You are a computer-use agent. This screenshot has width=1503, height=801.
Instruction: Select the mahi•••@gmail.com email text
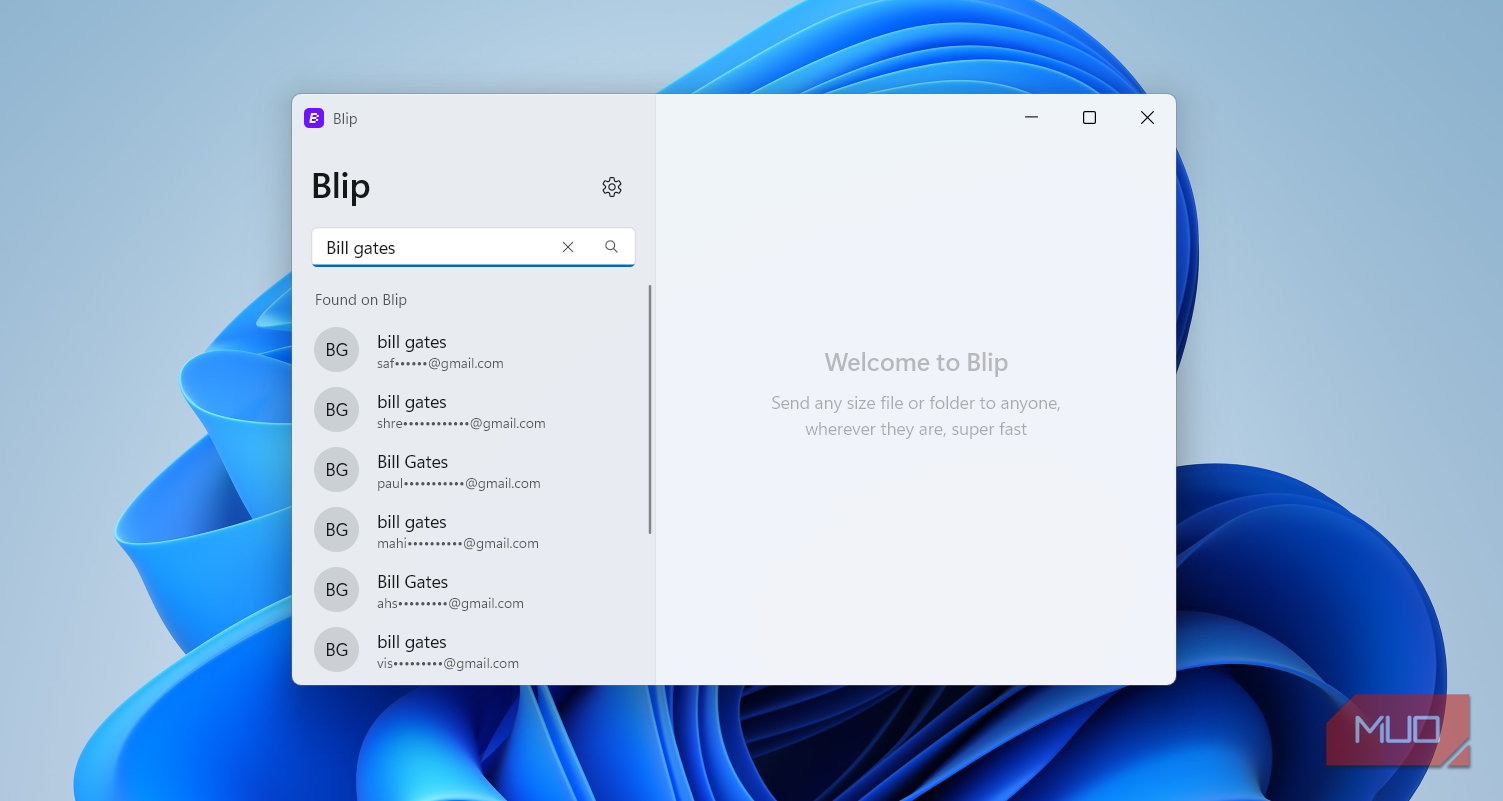coord(458,543)
